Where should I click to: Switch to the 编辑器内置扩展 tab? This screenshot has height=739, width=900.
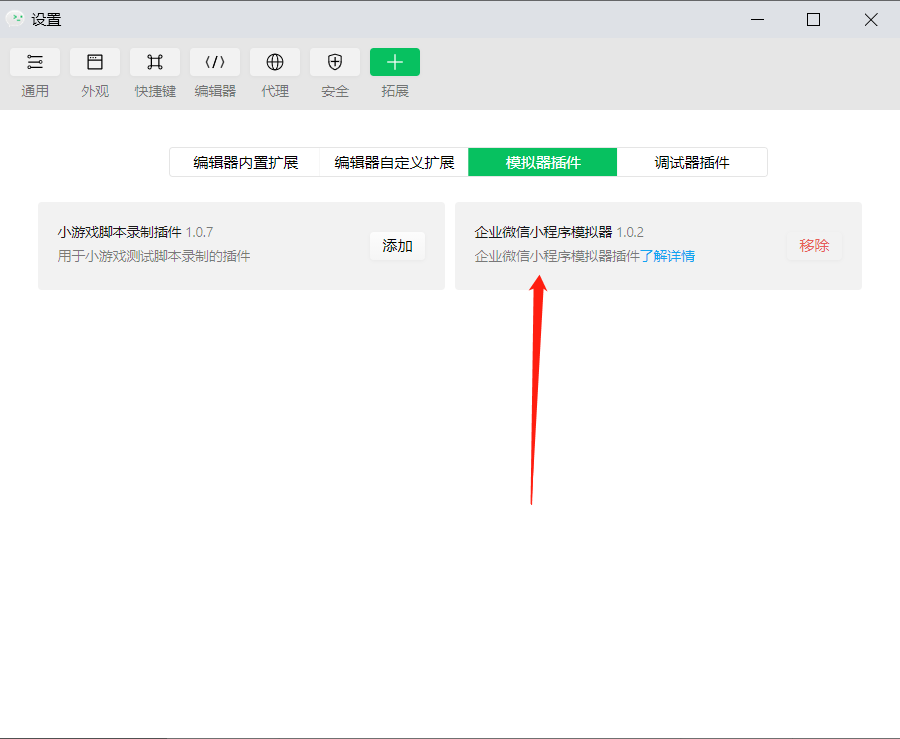pos(245,162)
